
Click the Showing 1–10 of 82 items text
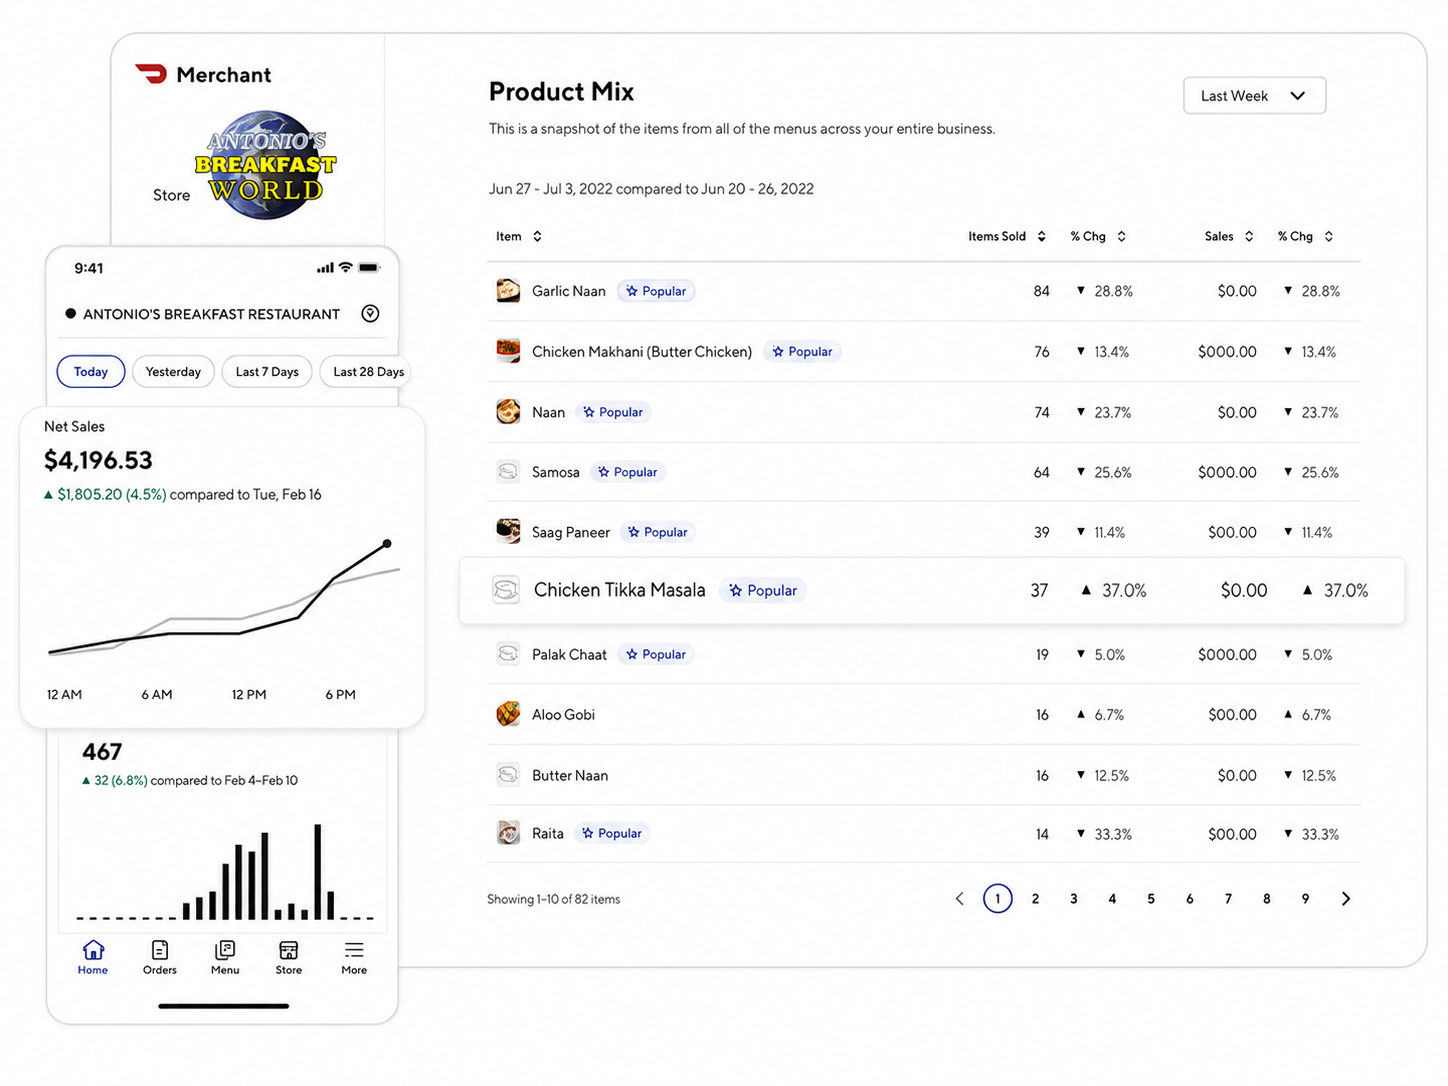point(554,900)
